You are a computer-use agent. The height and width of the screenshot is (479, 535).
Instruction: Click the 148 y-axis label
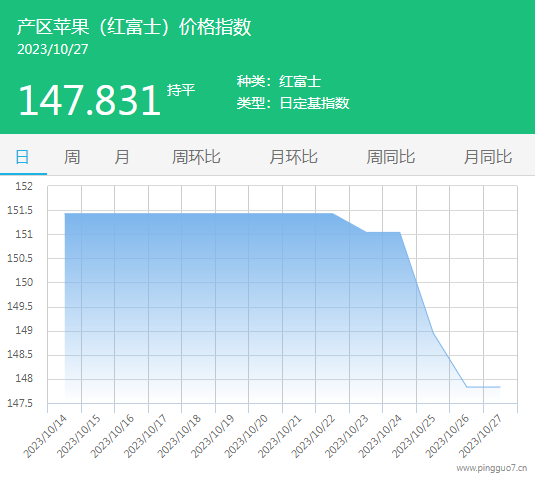tap(24, 378)
